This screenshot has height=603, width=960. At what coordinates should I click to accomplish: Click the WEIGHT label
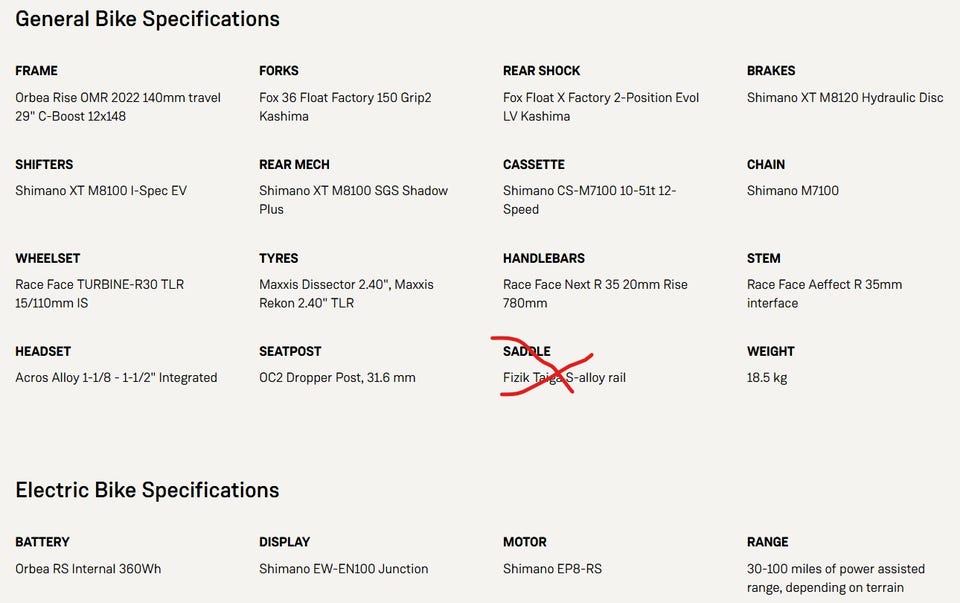tap(771, 351)
